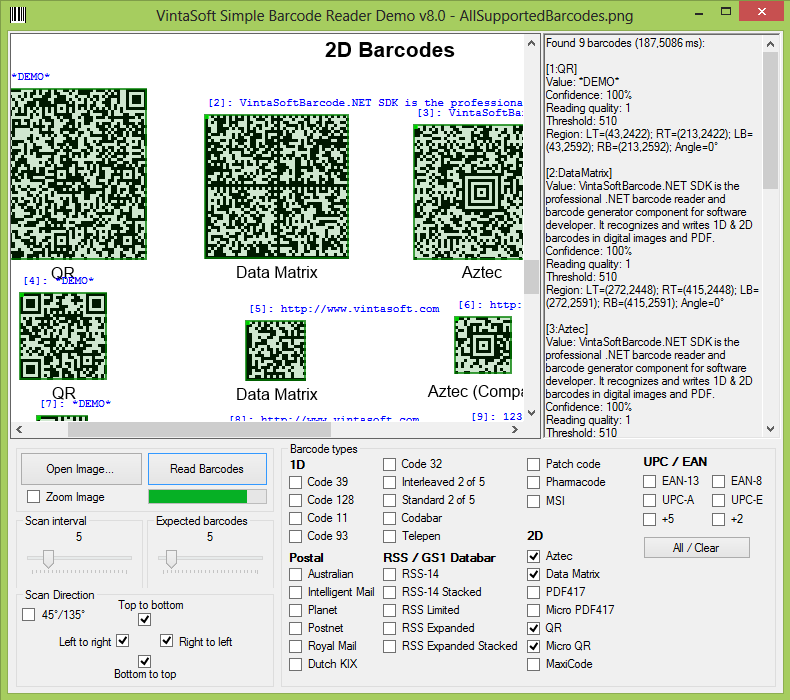Click the small Data Matrix barcode [5]
This screenshot has width=790, height=700.
(276, 350)
